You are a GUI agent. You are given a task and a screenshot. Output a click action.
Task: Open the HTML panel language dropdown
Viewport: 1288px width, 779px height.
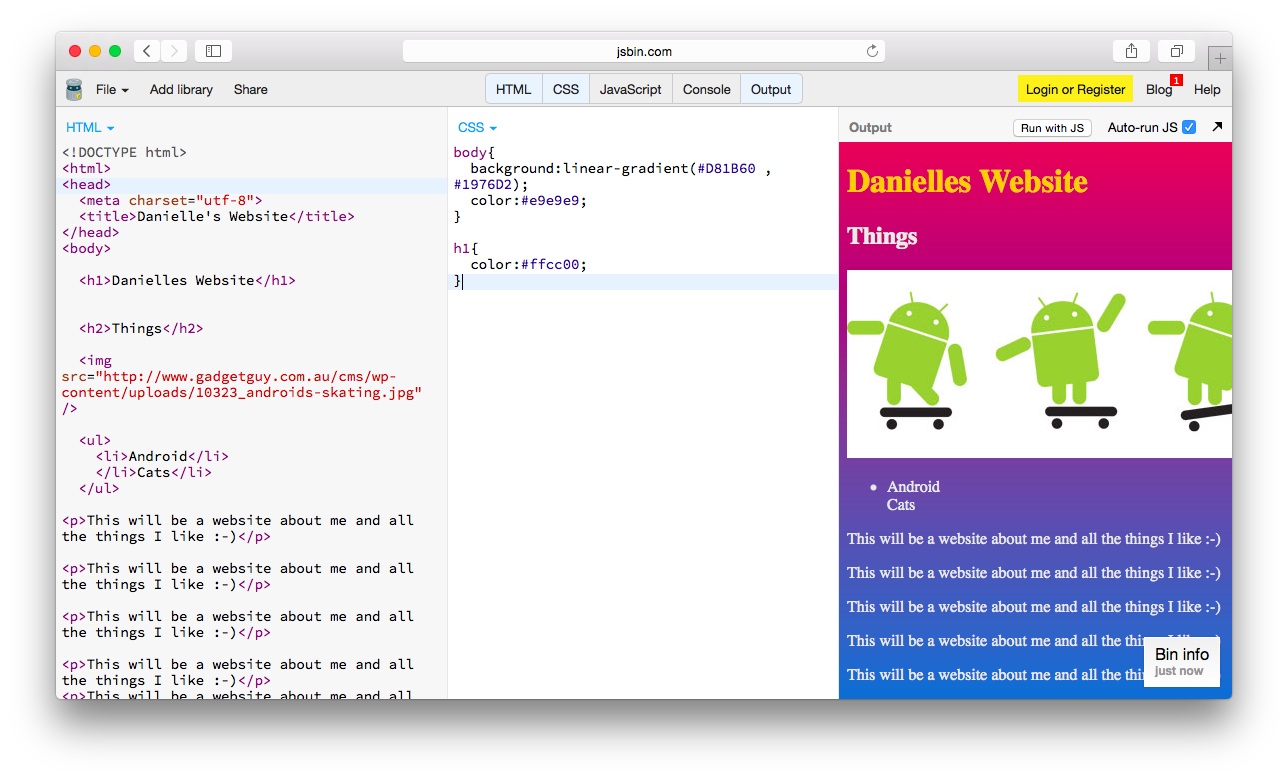point(90,127)
